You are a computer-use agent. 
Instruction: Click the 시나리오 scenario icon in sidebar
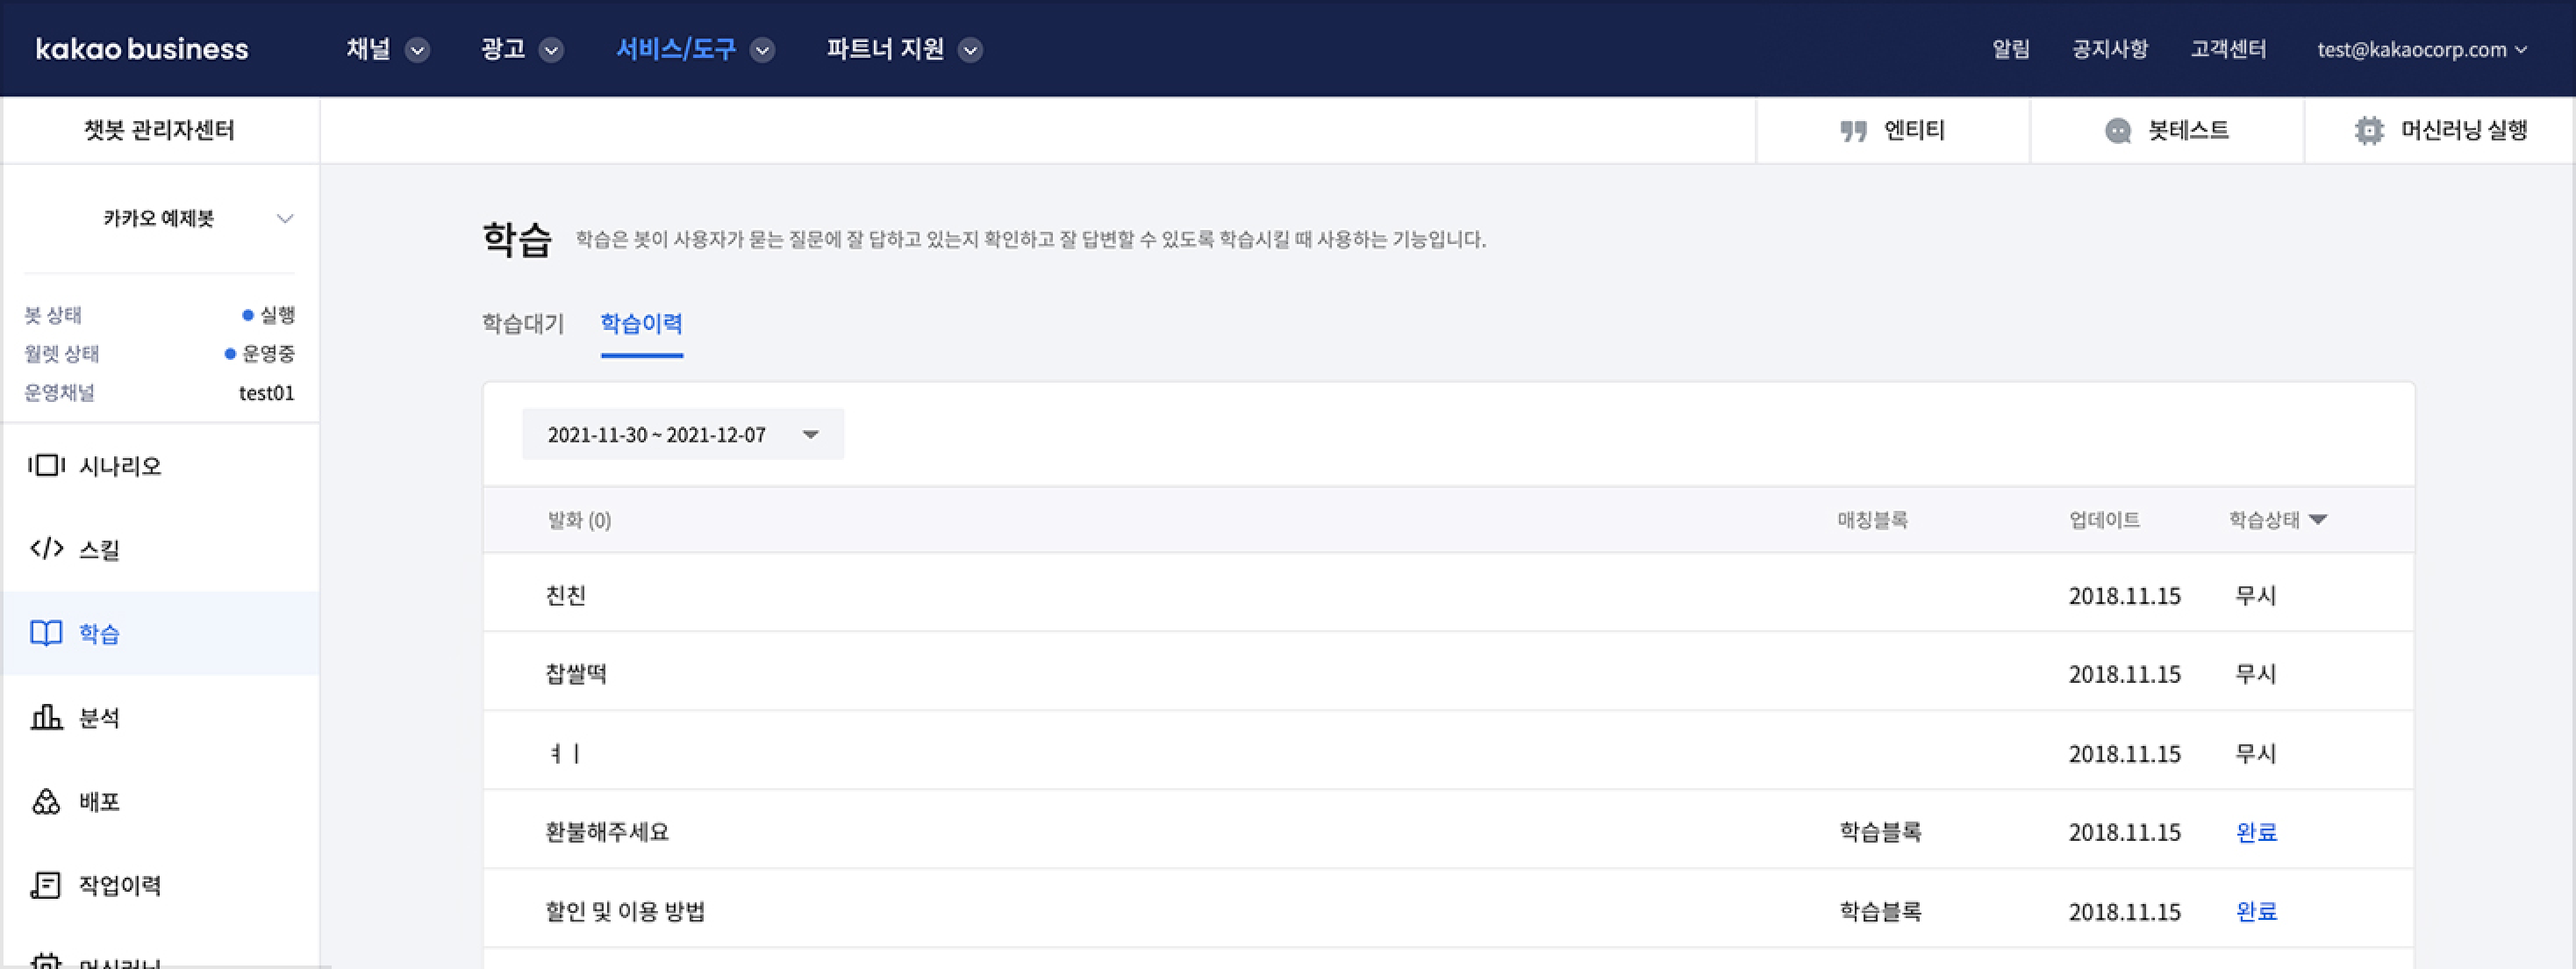click(x=46, y=465)
